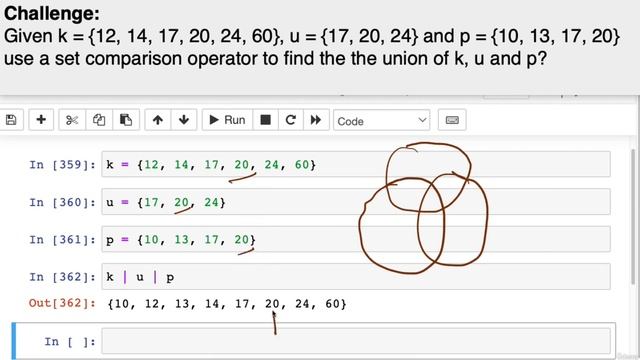Click the empty input cell at the bottom
This screenshot has height=360, width=640.
[356, 341]
